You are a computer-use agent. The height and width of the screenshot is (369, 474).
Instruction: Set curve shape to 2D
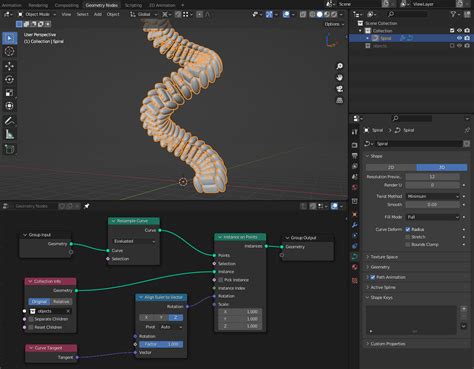pyautogui.click(x=391, y=167)
